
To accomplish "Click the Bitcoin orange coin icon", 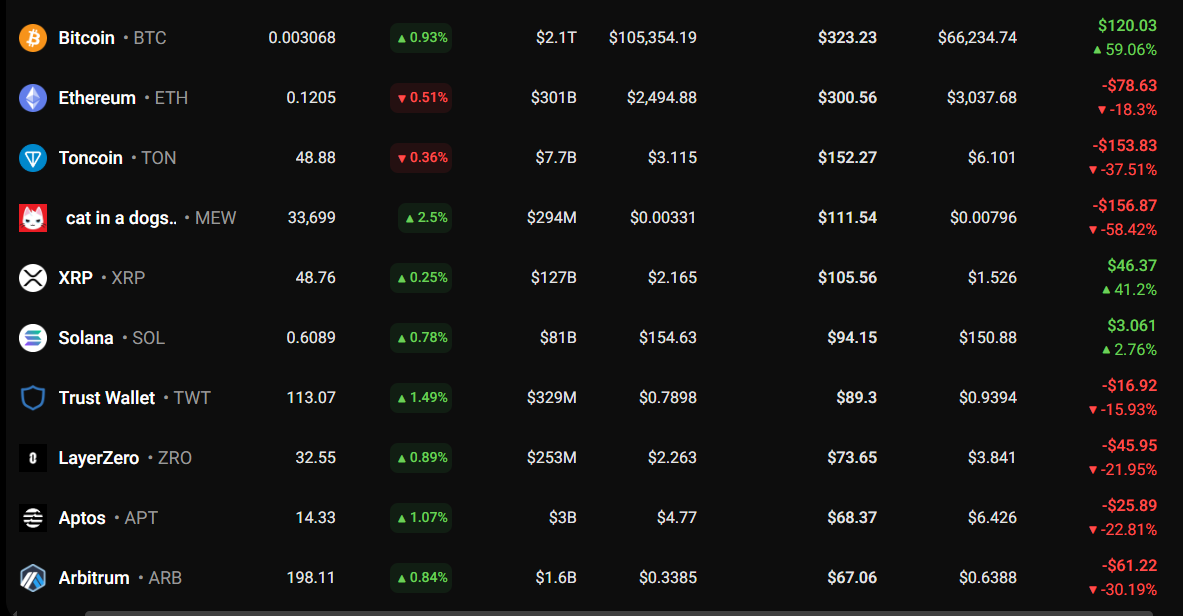I will 33,38.
